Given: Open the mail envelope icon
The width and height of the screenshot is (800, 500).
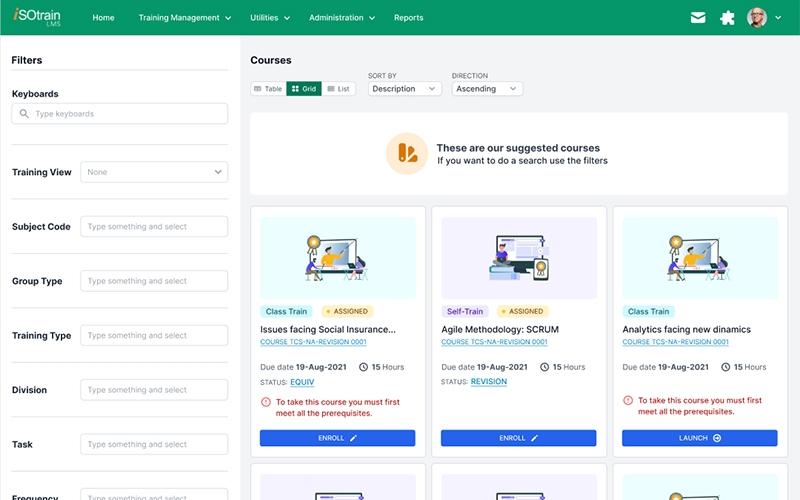Looking at the screenshot, I should (698, 18).
